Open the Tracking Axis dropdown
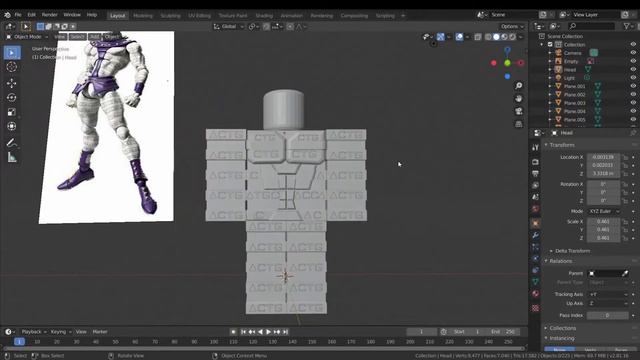640x360 pixels. tap(608, 294)
